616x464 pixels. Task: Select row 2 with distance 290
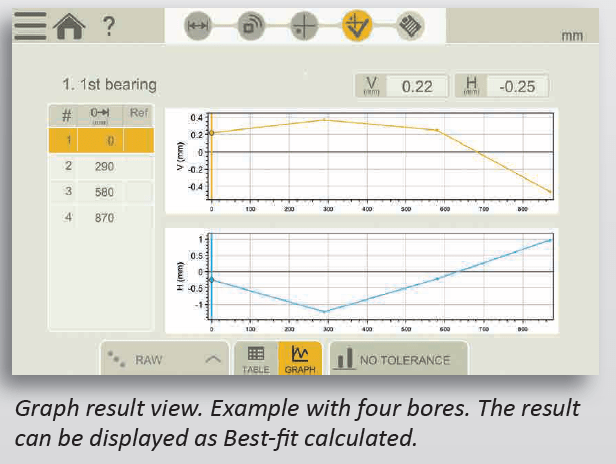[x=101, y=166]
